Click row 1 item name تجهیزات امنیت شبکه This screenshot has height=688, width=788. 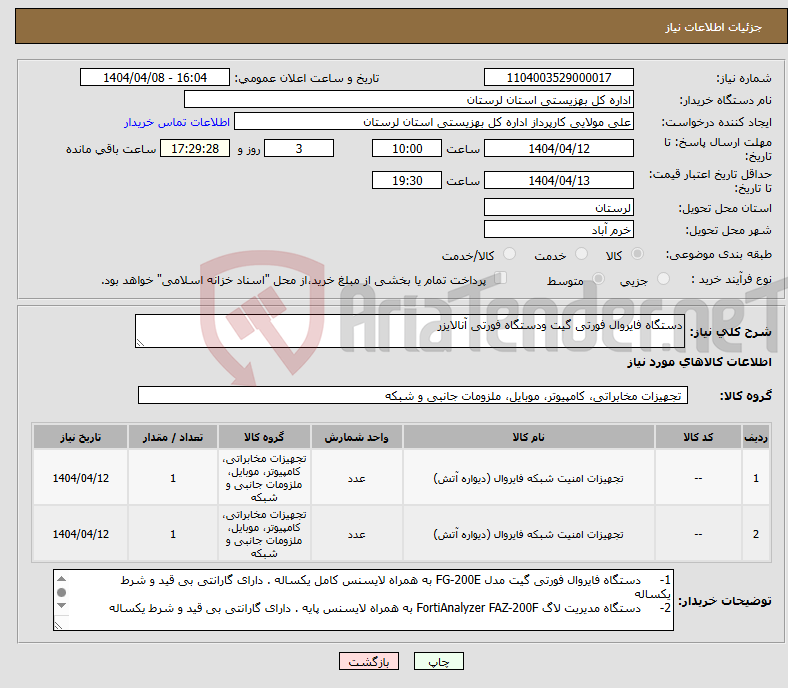tap(529, 478)
